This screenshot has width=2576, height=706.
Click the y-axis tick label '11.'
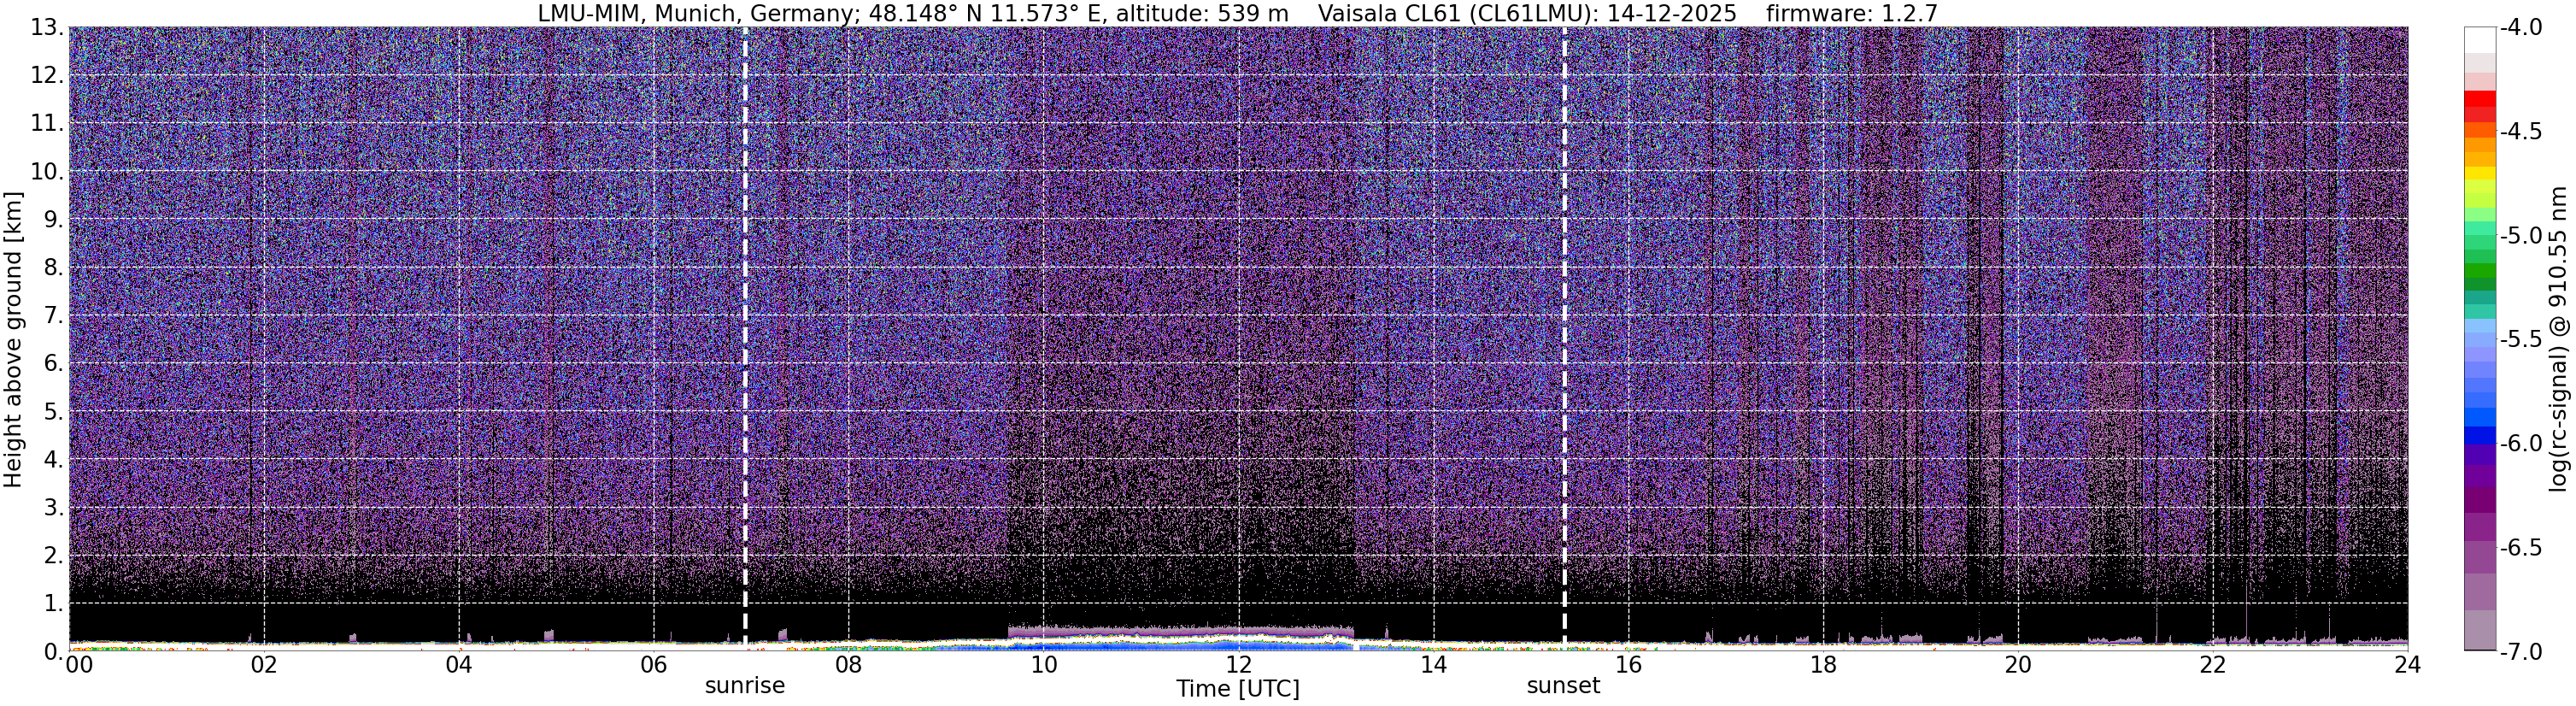pos(46,124)
